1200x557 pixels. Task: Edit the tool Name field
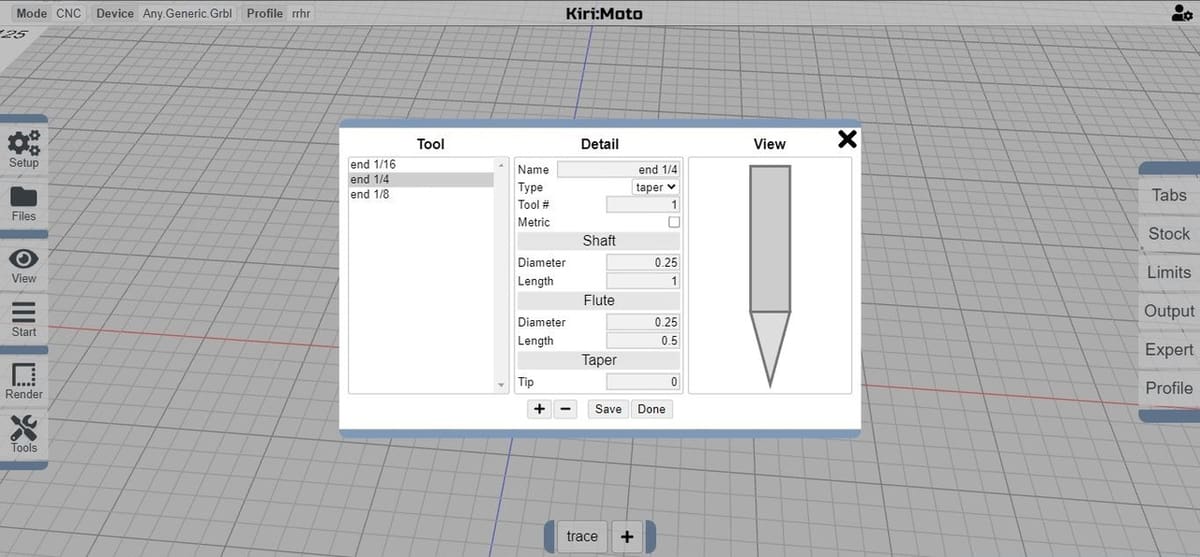pyautogui.click(x=618, y=170)
